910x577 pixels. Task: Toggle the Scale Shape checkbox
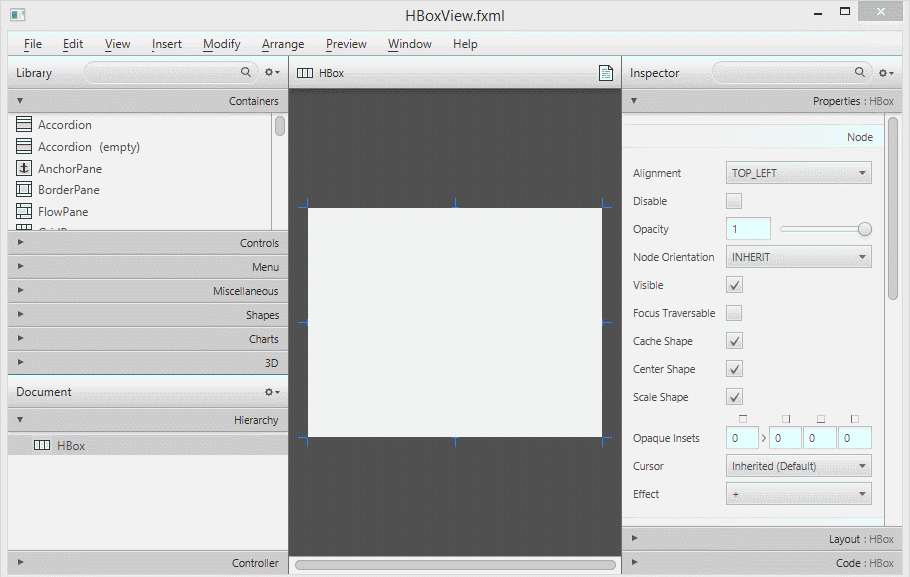[x=734, y=397]
